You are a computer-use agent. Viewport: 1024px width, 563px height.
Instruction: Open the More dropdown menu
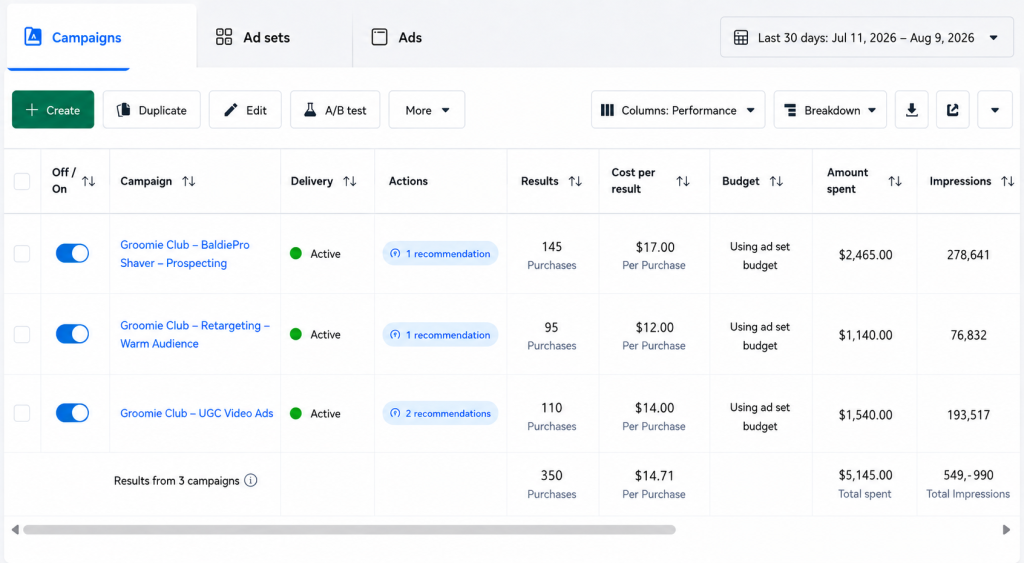pyautogui.click(x=426, y=110)
